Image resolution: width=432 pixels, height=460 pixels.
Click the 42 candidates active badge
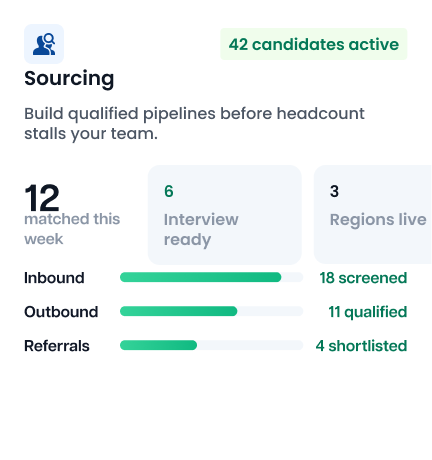(314, 44)
